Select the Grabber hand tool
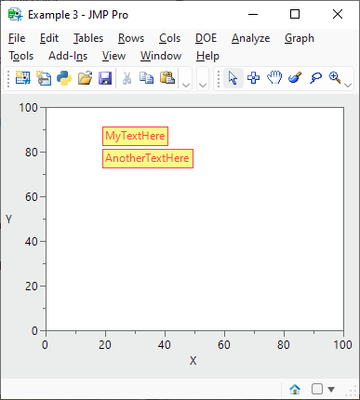 point(274,78)
